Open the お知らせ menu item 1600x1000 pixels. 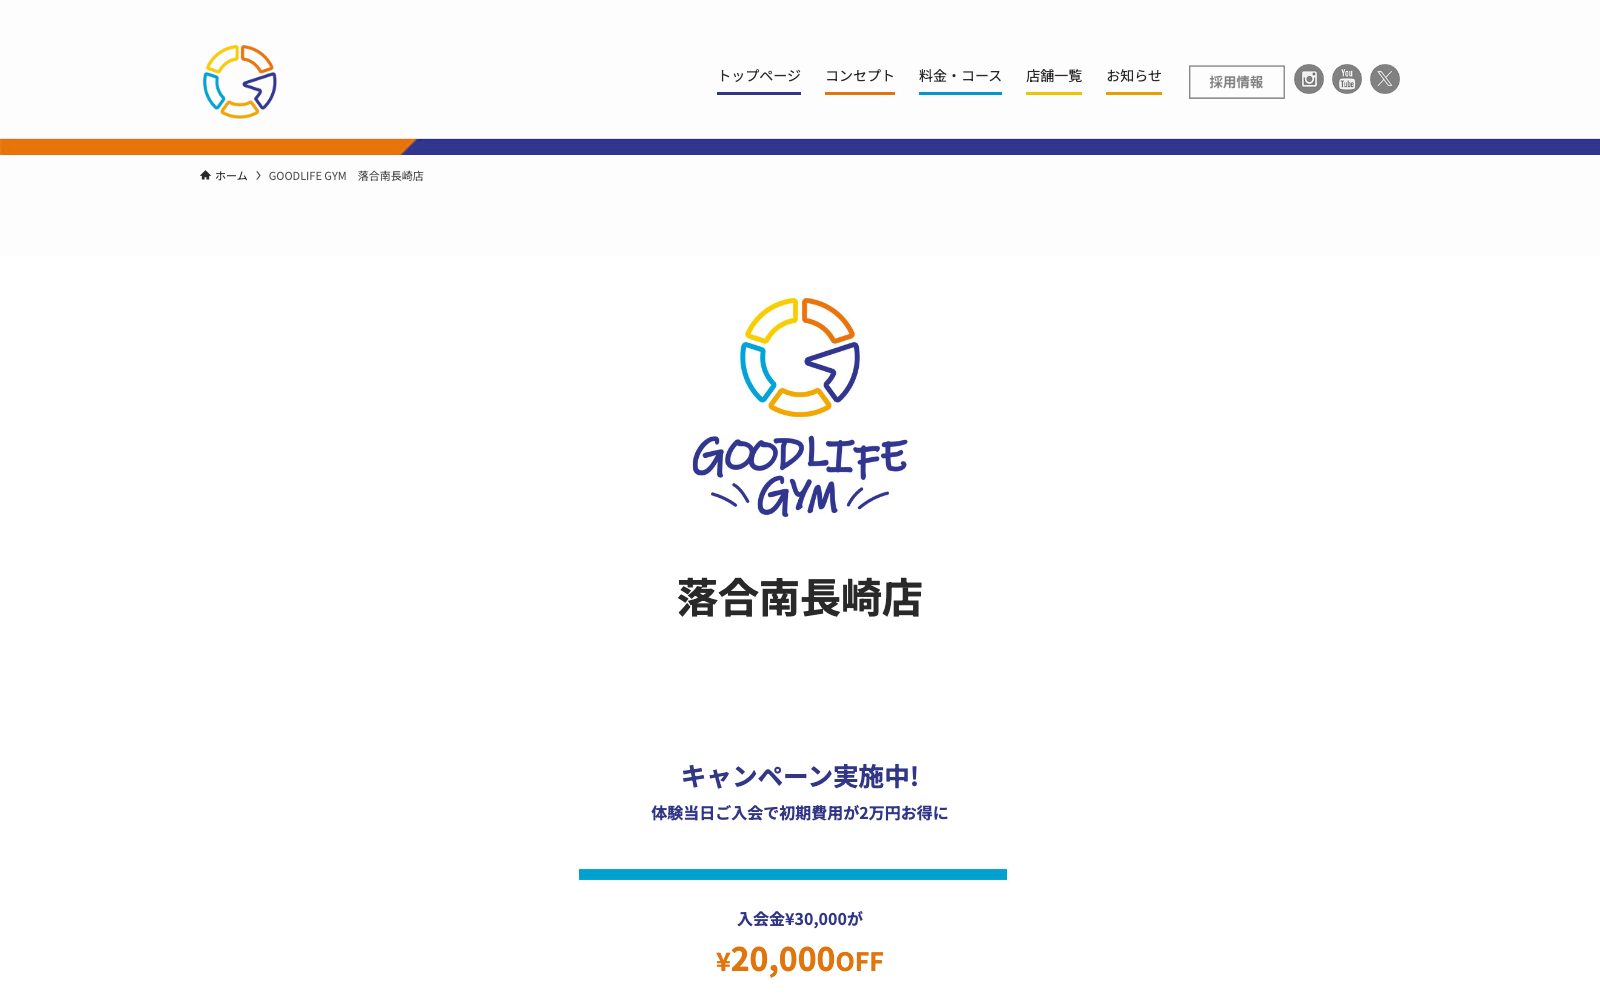[1134, 76]
